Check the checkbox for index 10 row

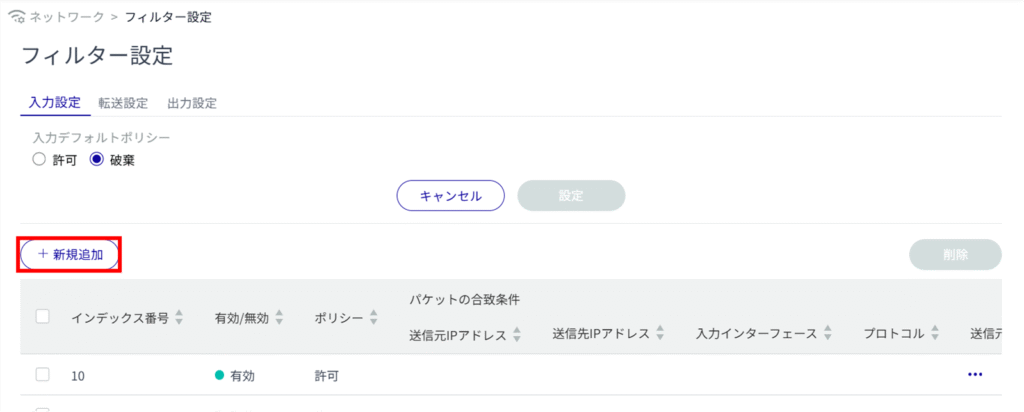tap(43, 375)
